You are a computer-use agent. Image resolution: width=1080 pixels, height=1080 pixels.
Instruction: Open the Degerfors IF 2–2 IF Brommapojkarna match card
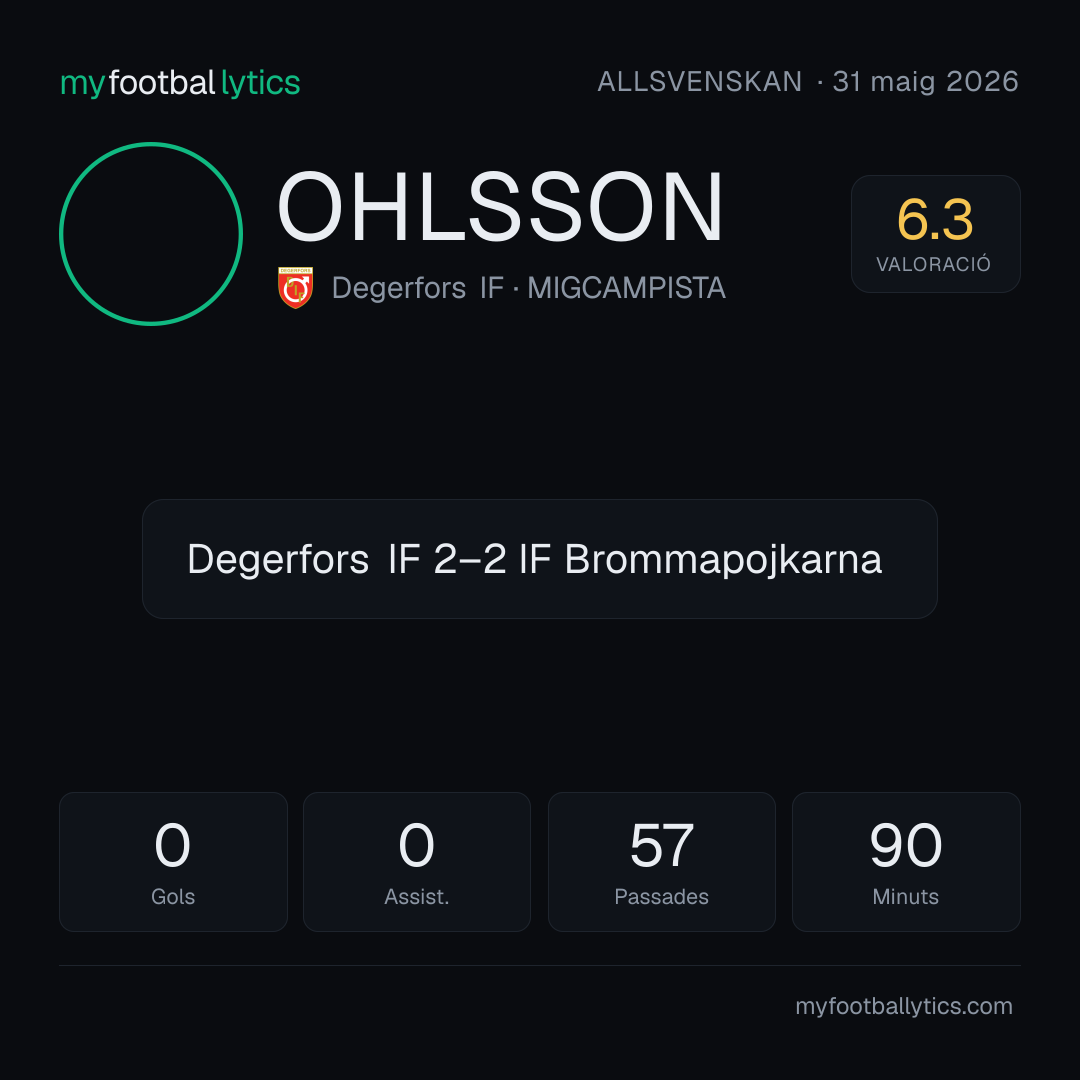point(539,559)
